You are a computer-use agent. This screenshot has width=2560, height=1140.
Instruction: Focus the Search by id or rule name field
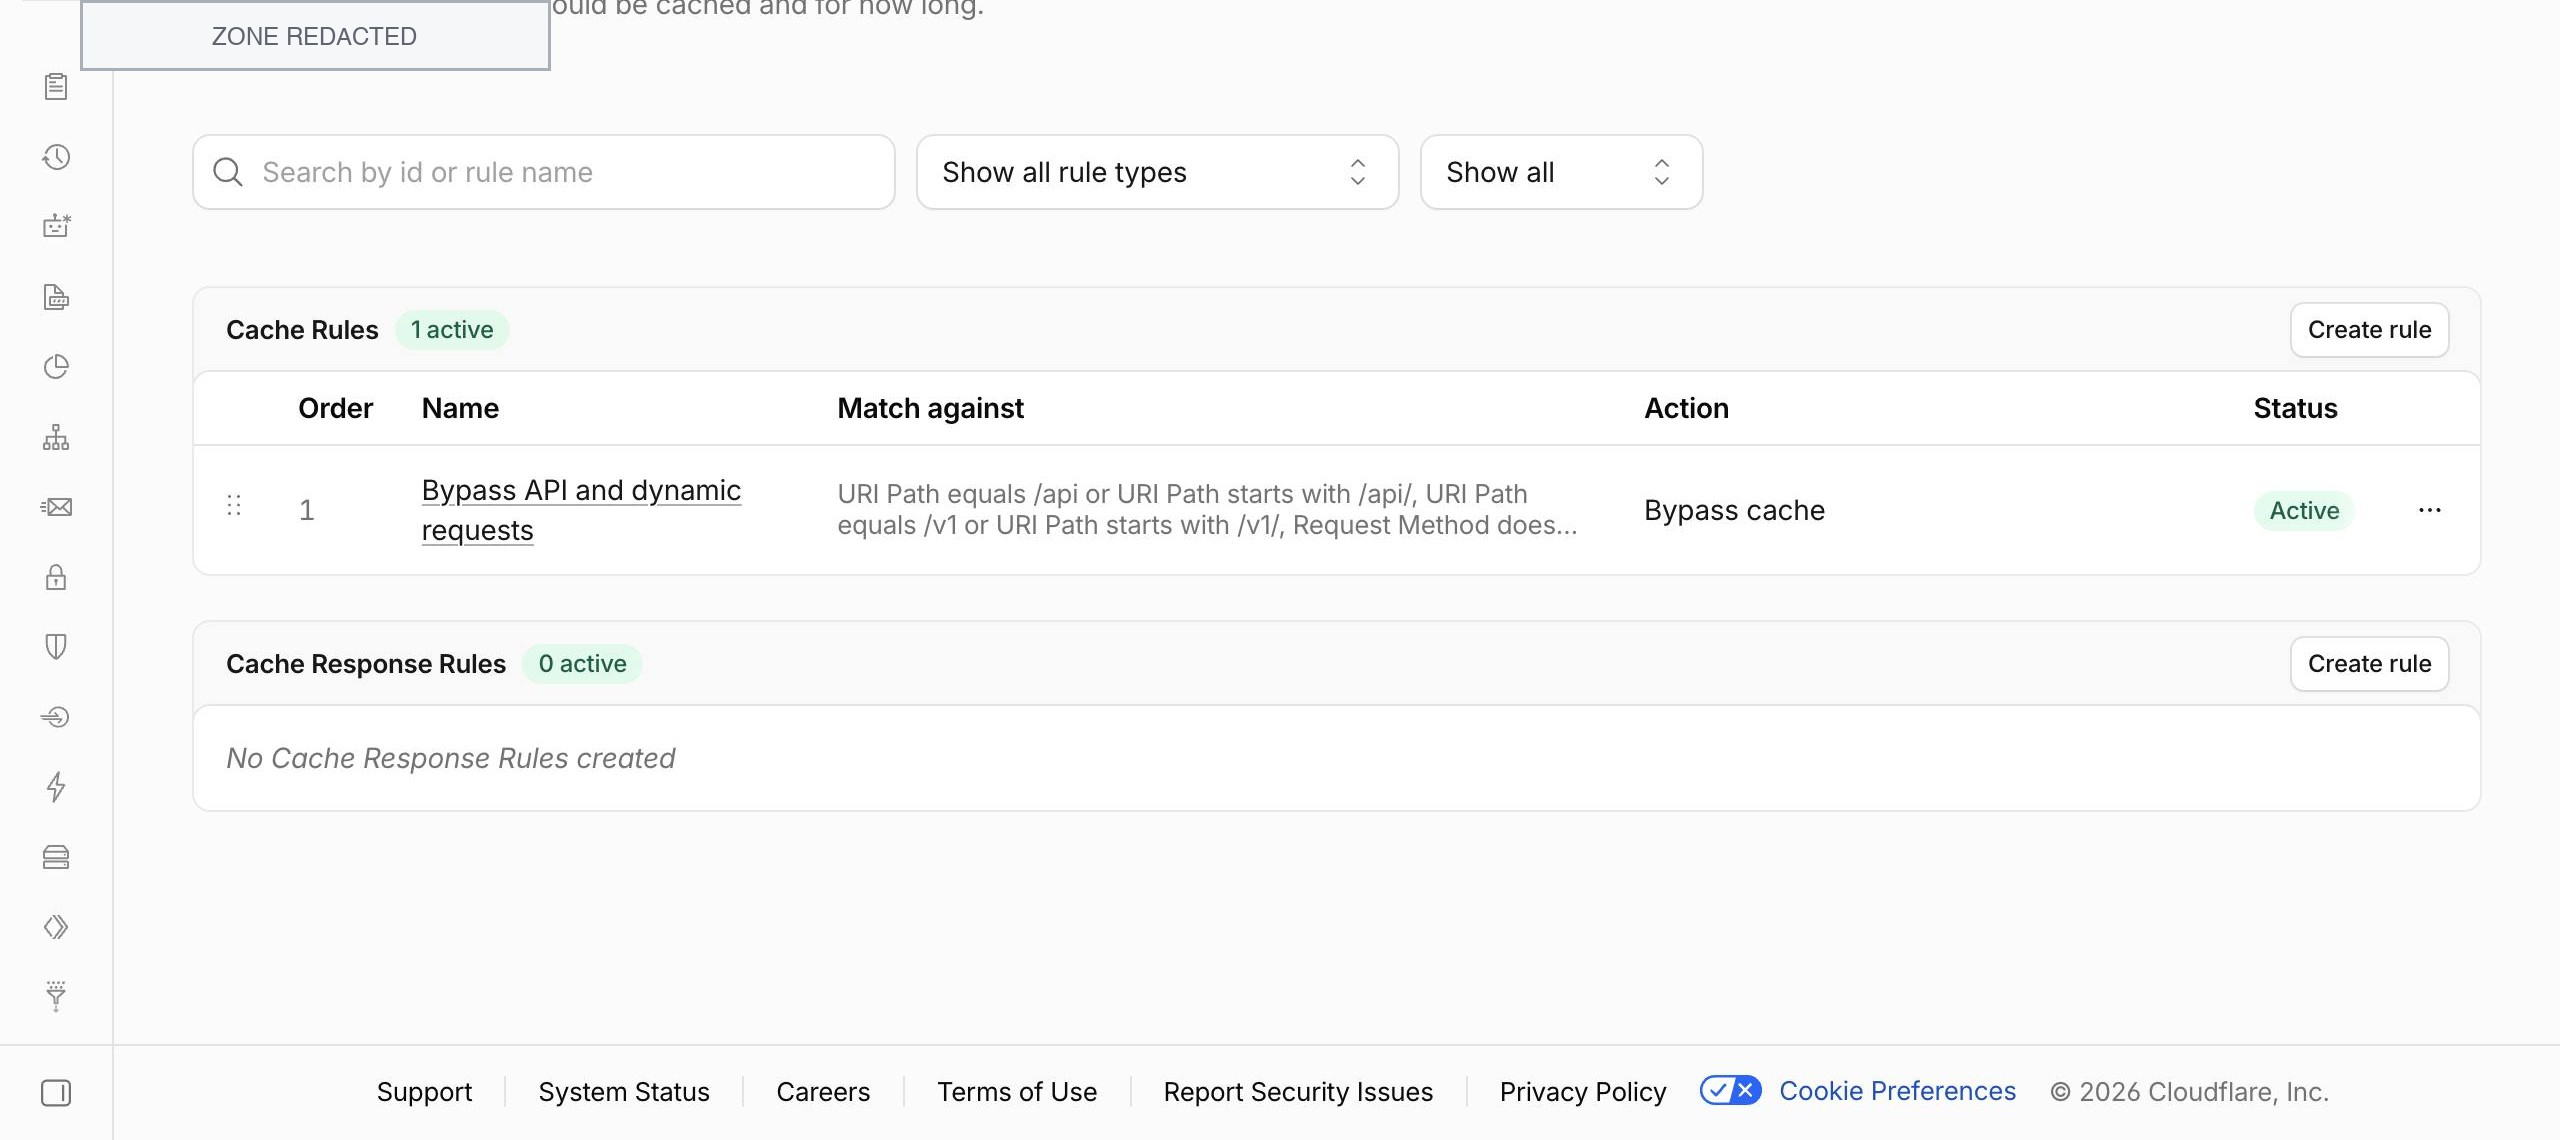click(x=544, y=172)
